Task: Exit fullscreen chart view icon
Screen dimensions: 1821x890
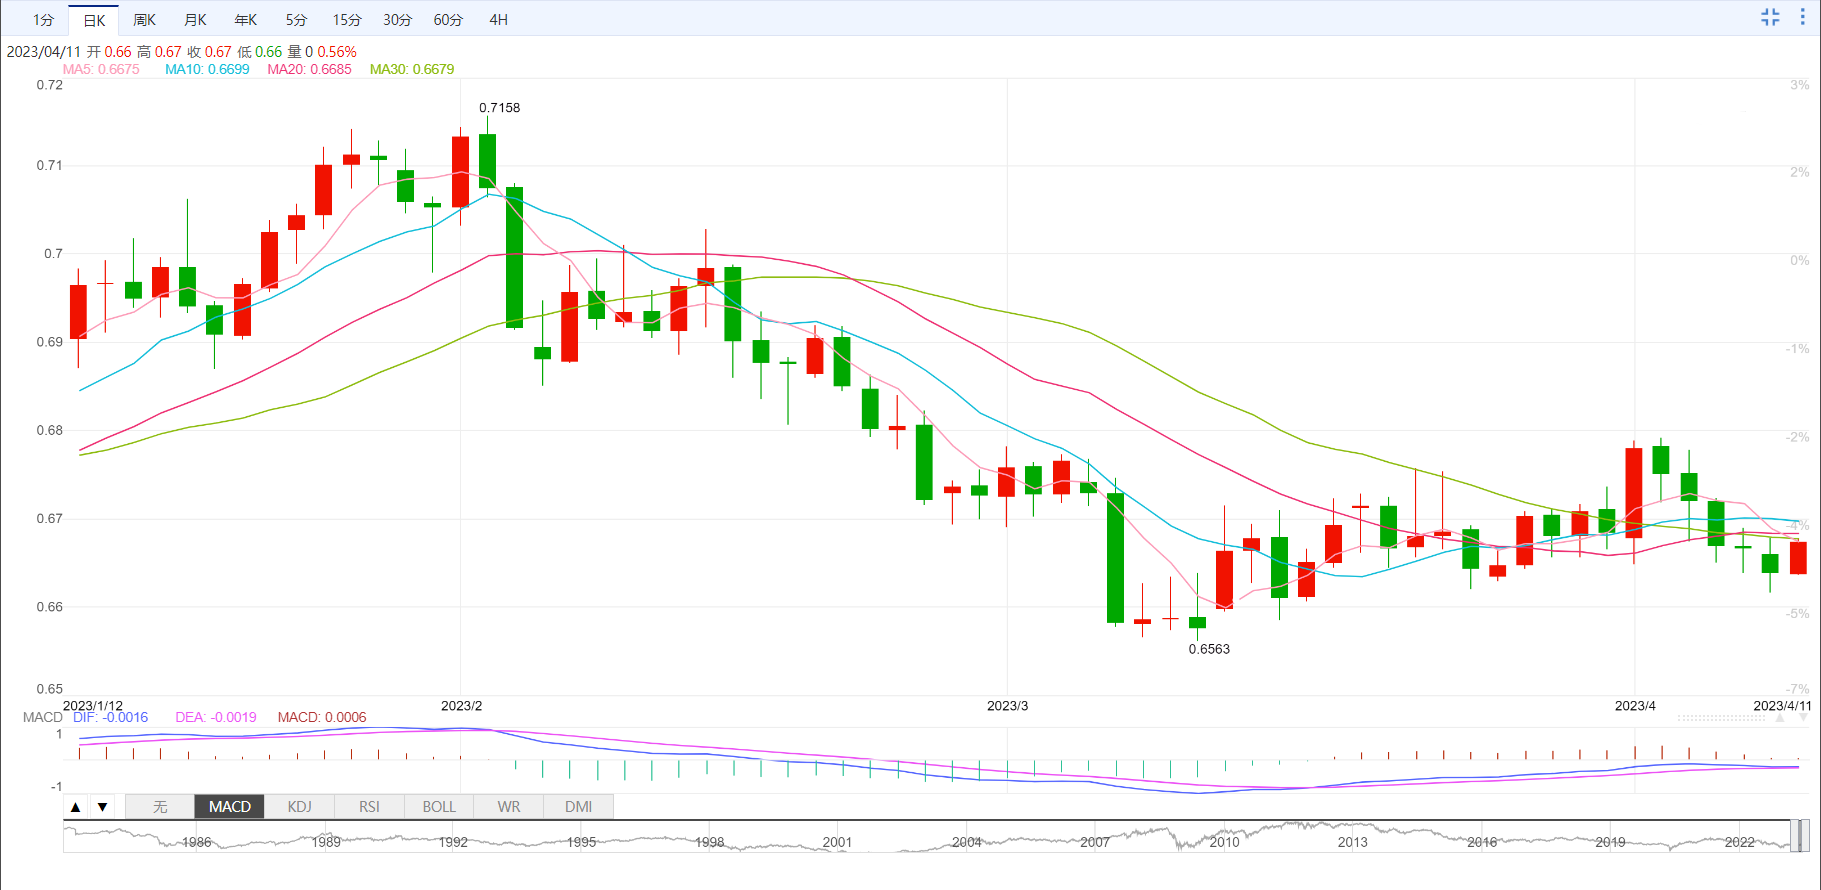Action: (x=1770, y=17)
